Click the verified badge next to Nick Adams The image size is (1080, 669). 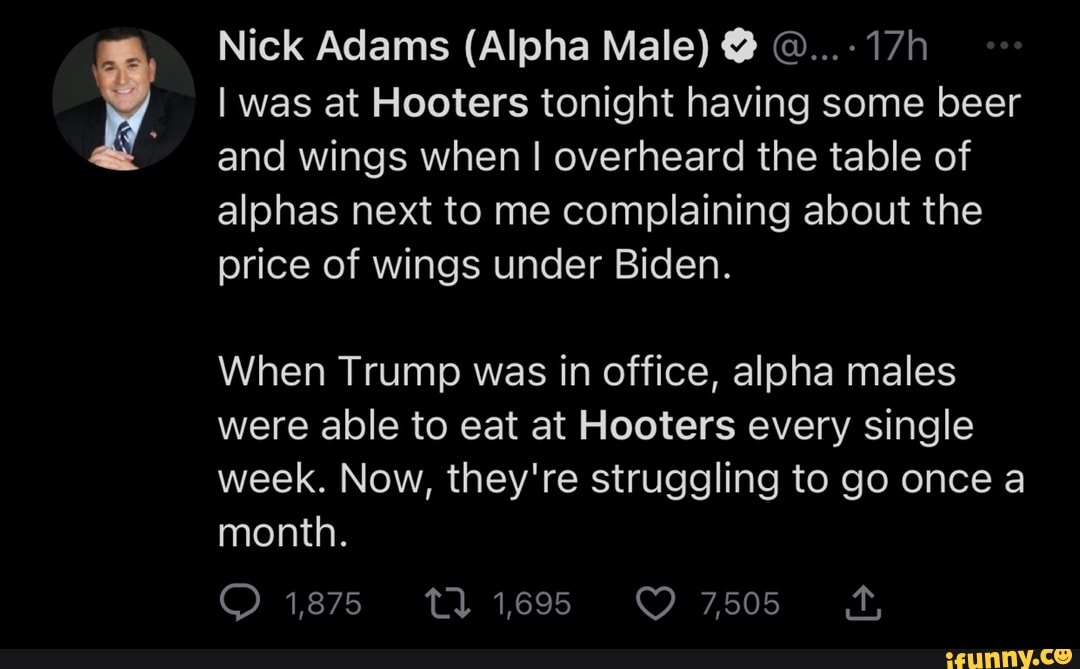pyautogui.click(x=737, y=43)
